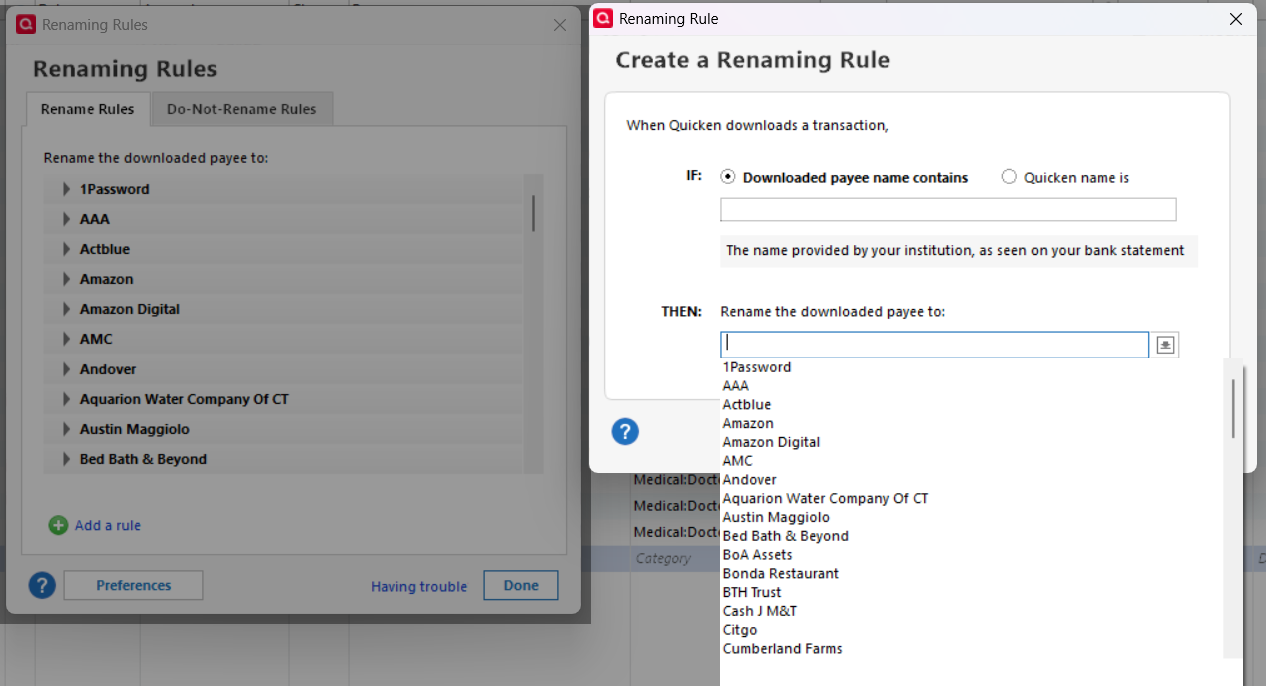1266x686 pixels.
Task: Open the payee list dropdown button
Action: pyautogui.click(x=1165, y=344)
